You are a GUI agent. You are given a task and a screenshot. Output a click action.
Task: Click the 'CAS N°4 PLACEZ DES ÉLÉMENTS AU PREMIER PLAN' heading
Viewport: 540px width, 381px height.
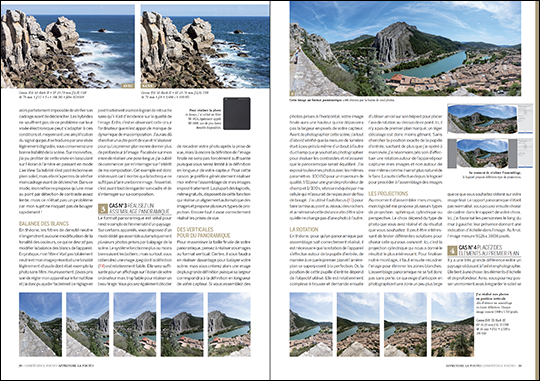tap(489, 250)
